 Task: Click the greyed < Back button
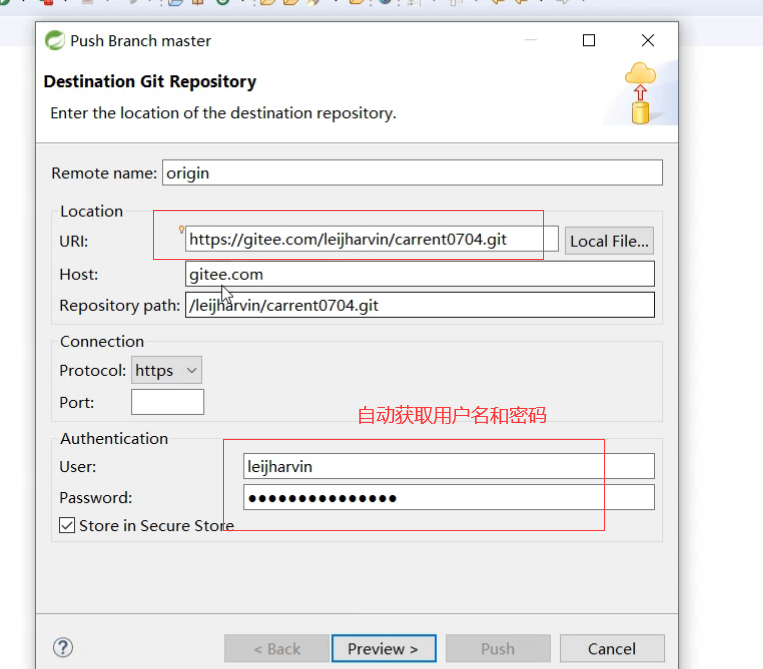coord(276,649)
